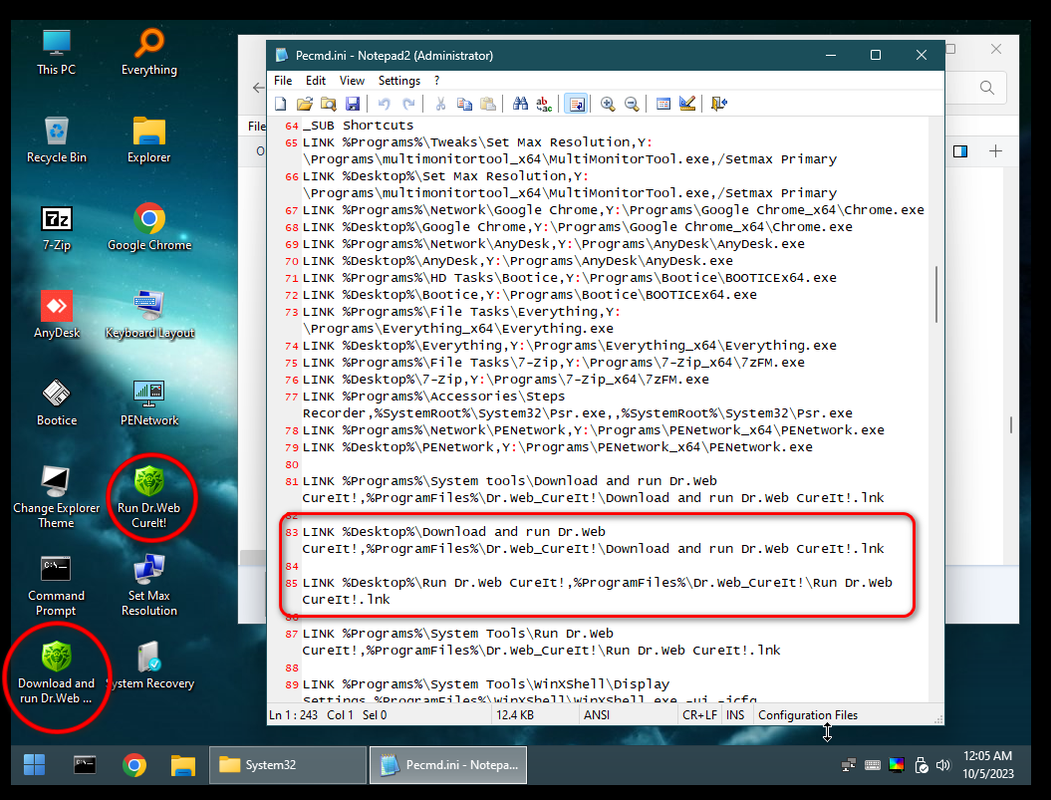Image resolution: width=1051 pixels, height=800 pixels.
Task: Select the This PC desktop icon
Action: pyautogui.click(x=56, y=52)
